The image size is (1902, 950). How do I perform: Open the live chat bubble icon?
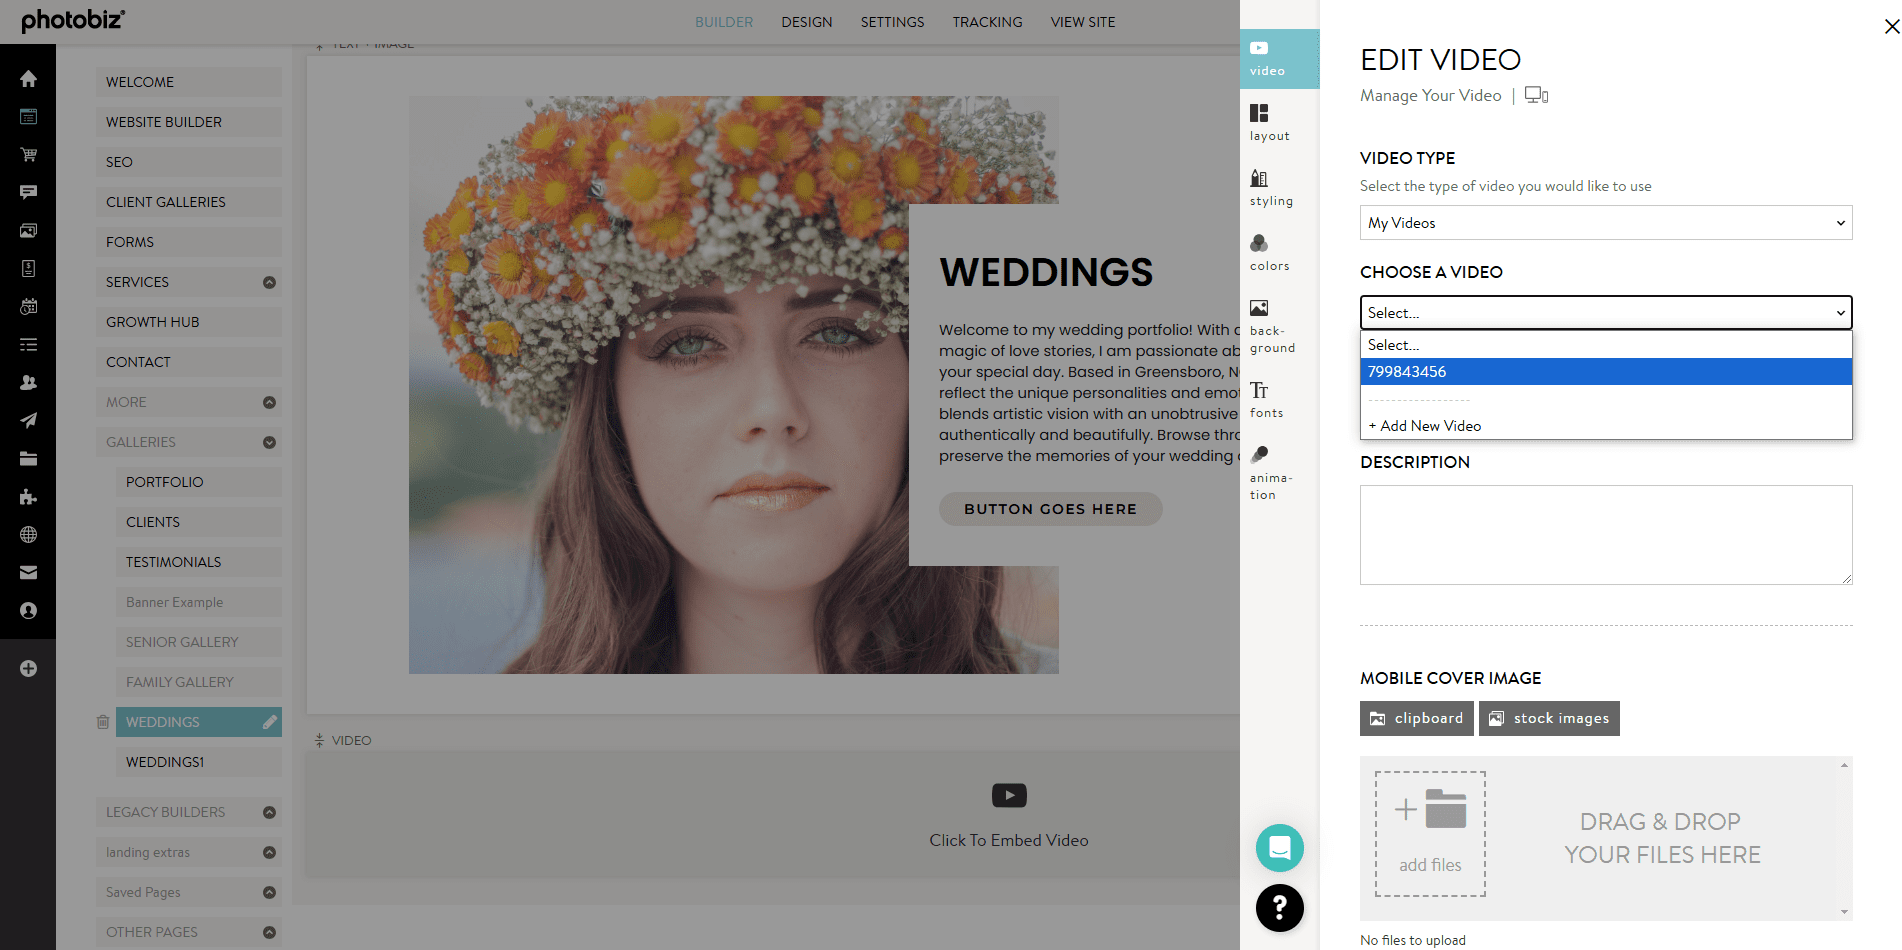pyautogui.click(x=1279, y=848)
